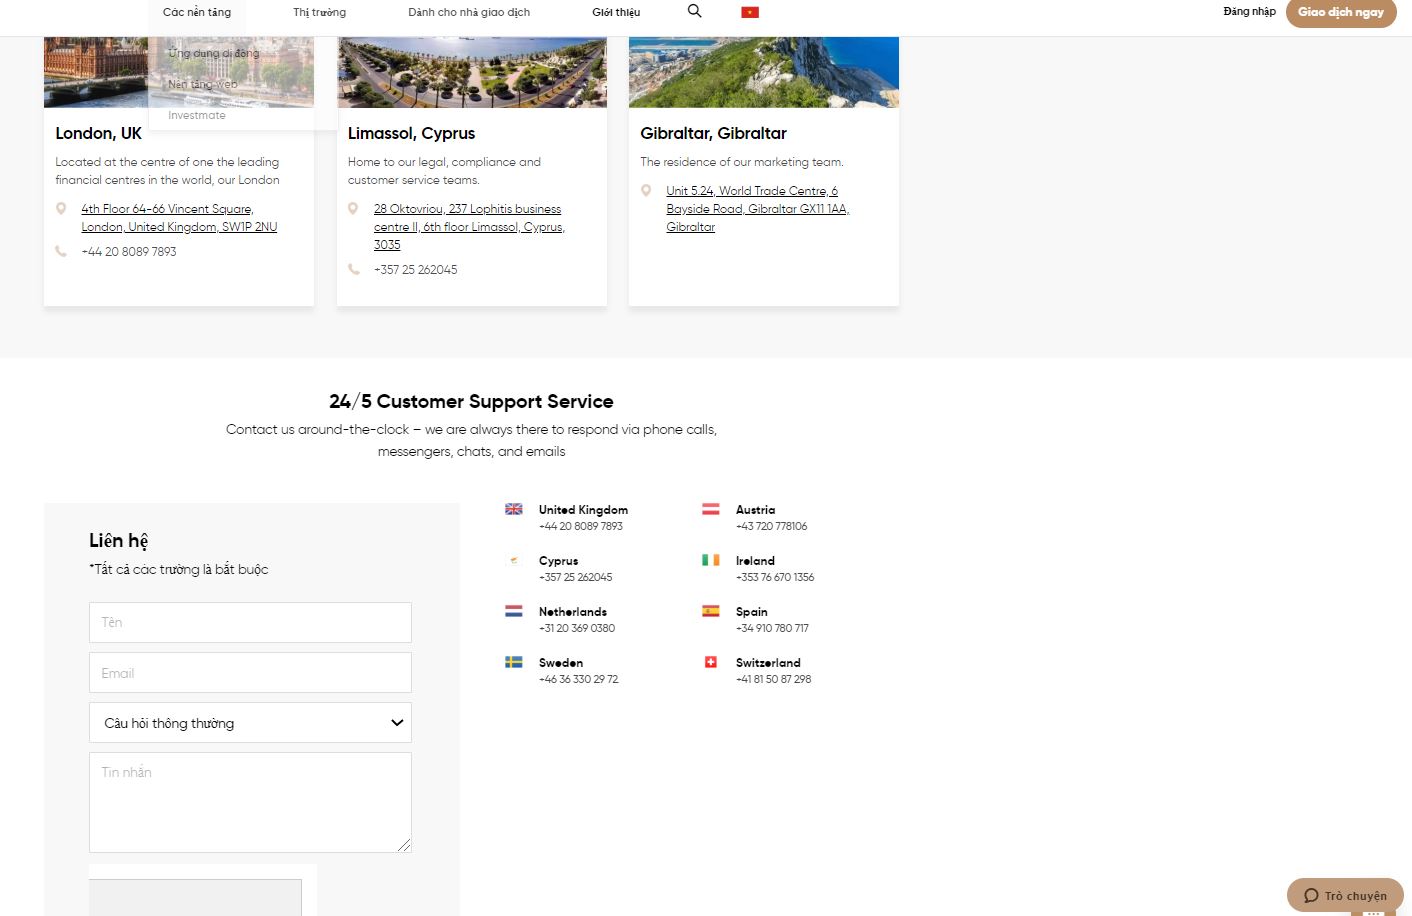Open the Giới thiệu menu
This screenshot has height=916, width=1412.
point(616,12)
